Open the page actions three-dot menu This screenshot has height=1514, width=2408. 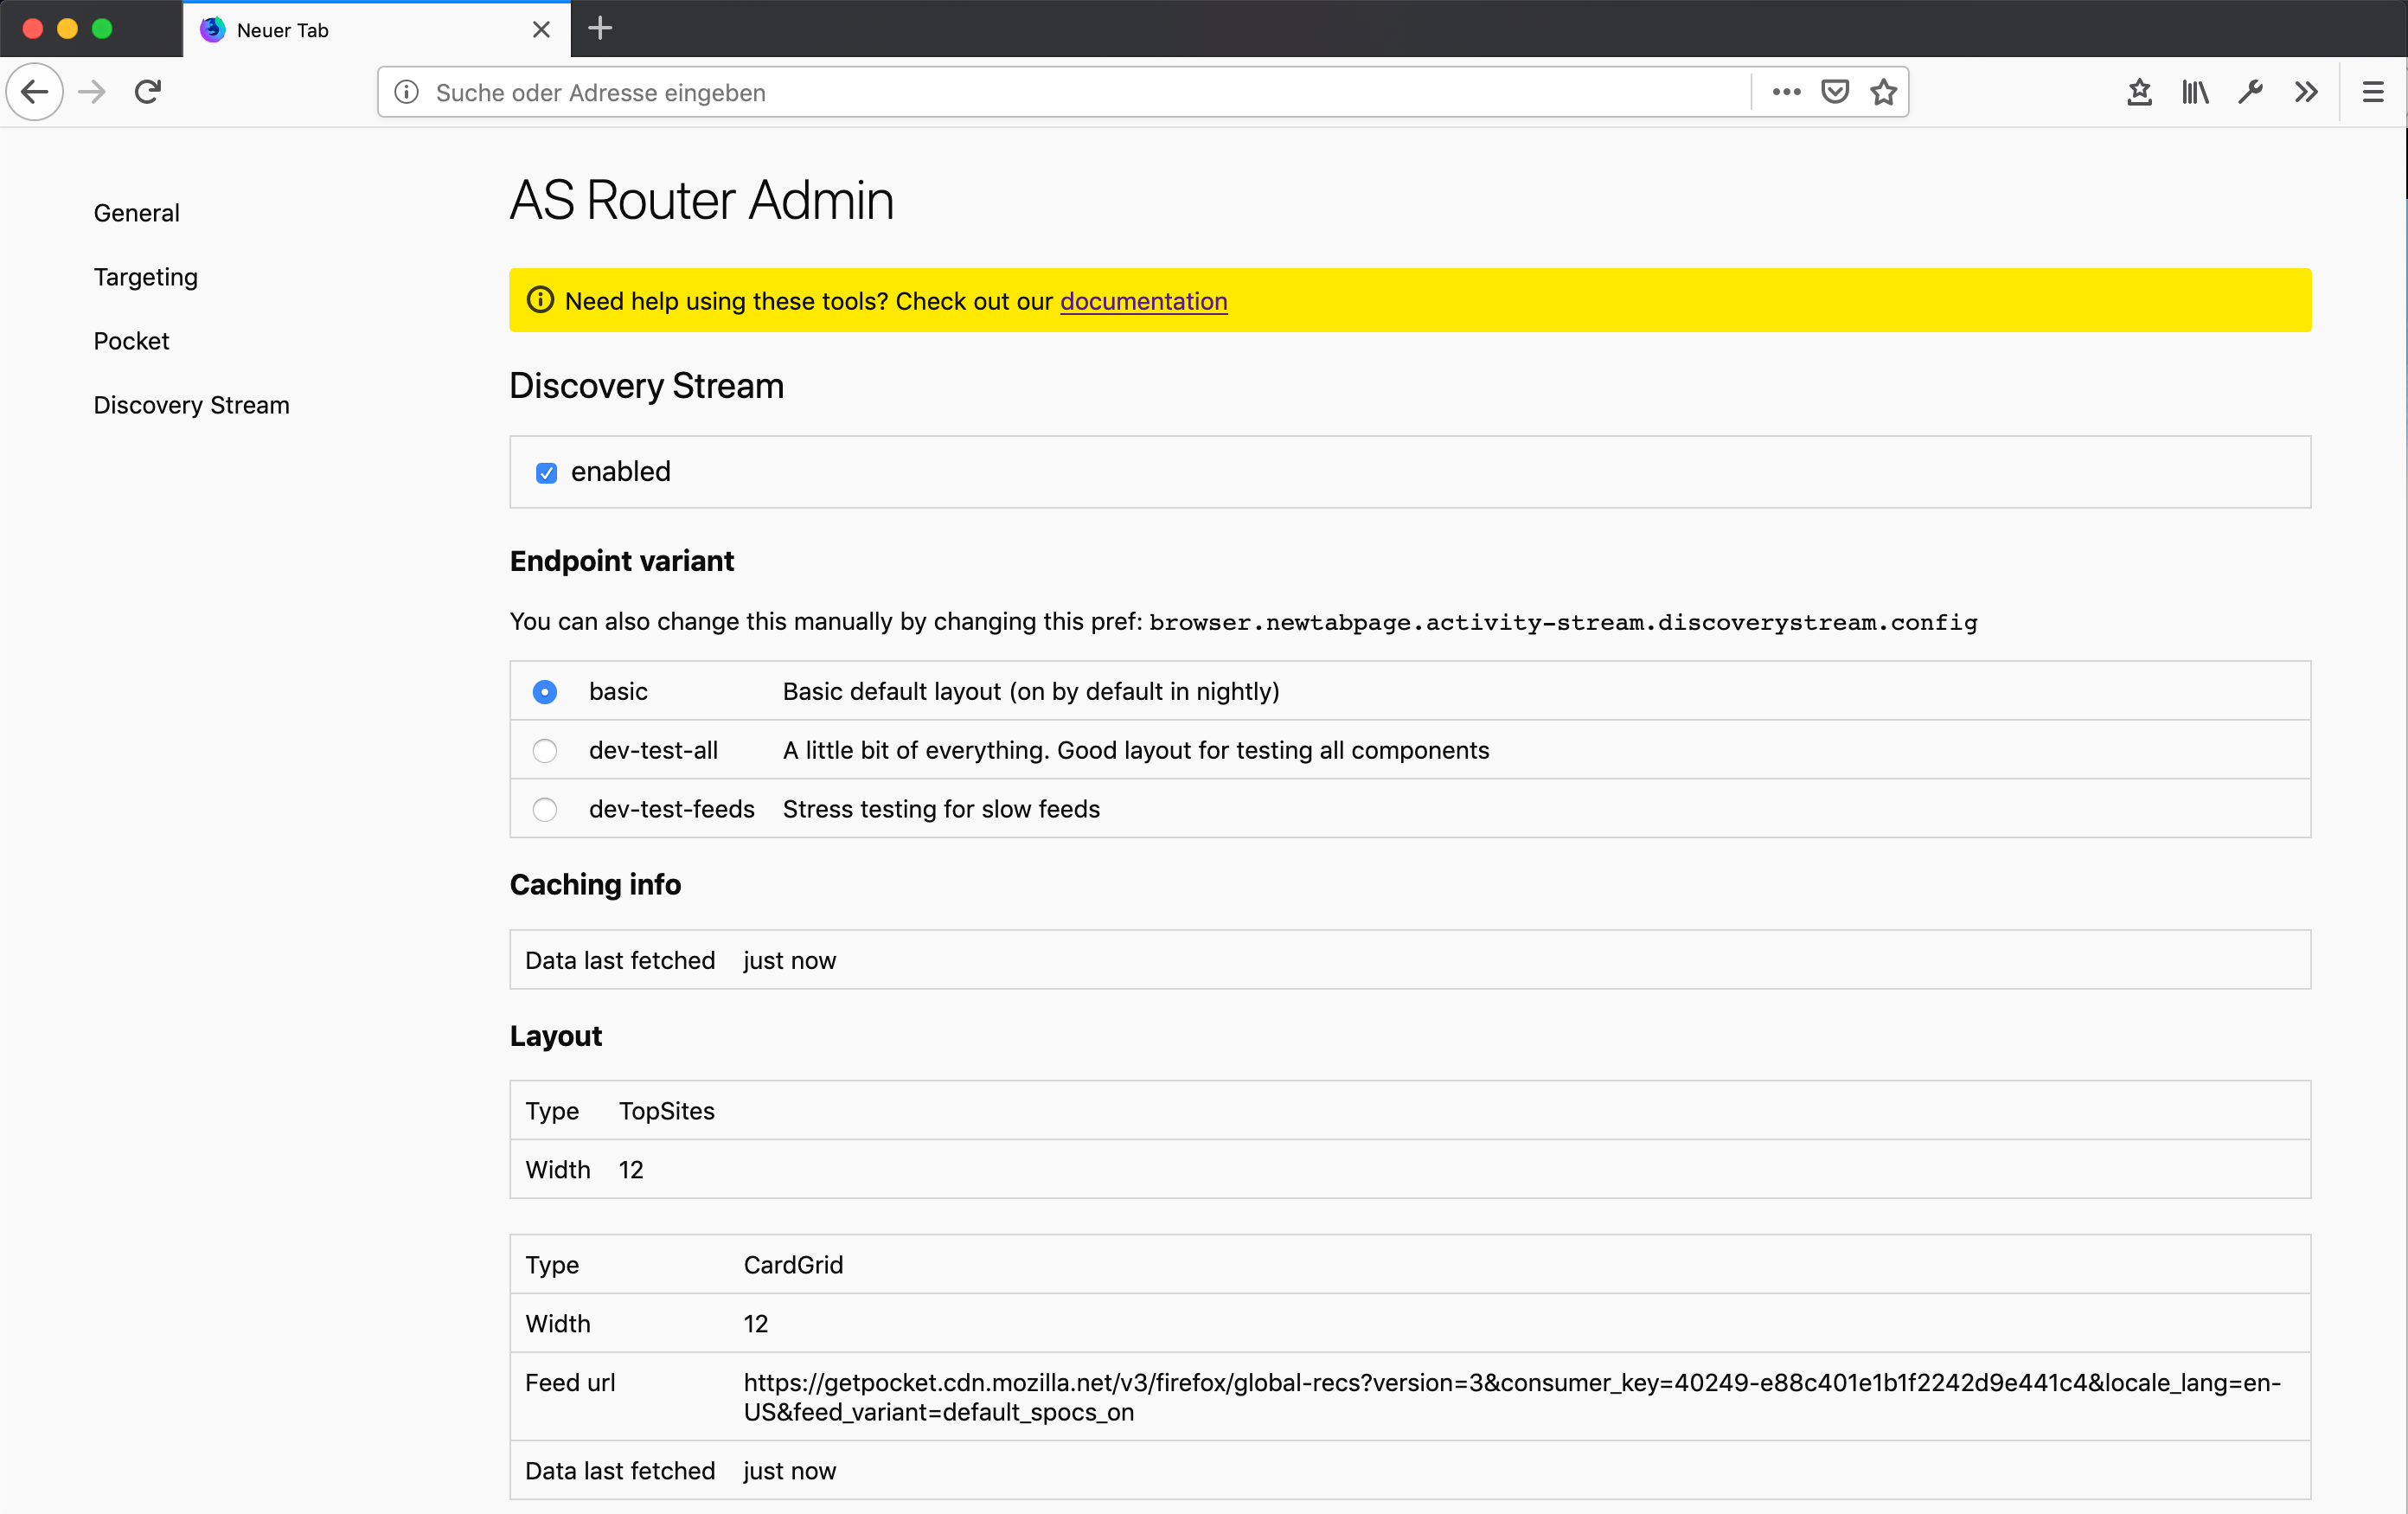click(1786, 92)
